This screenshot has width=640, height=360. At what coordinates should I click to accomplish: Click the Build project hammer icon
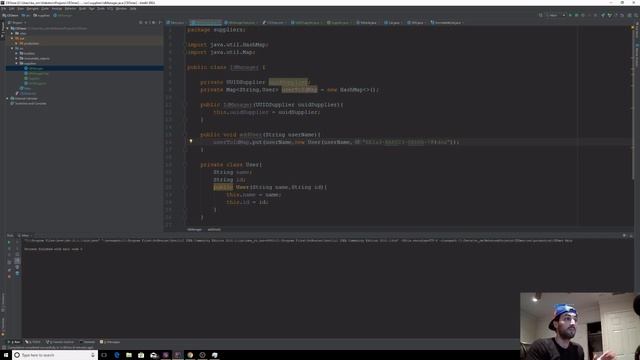541,15
